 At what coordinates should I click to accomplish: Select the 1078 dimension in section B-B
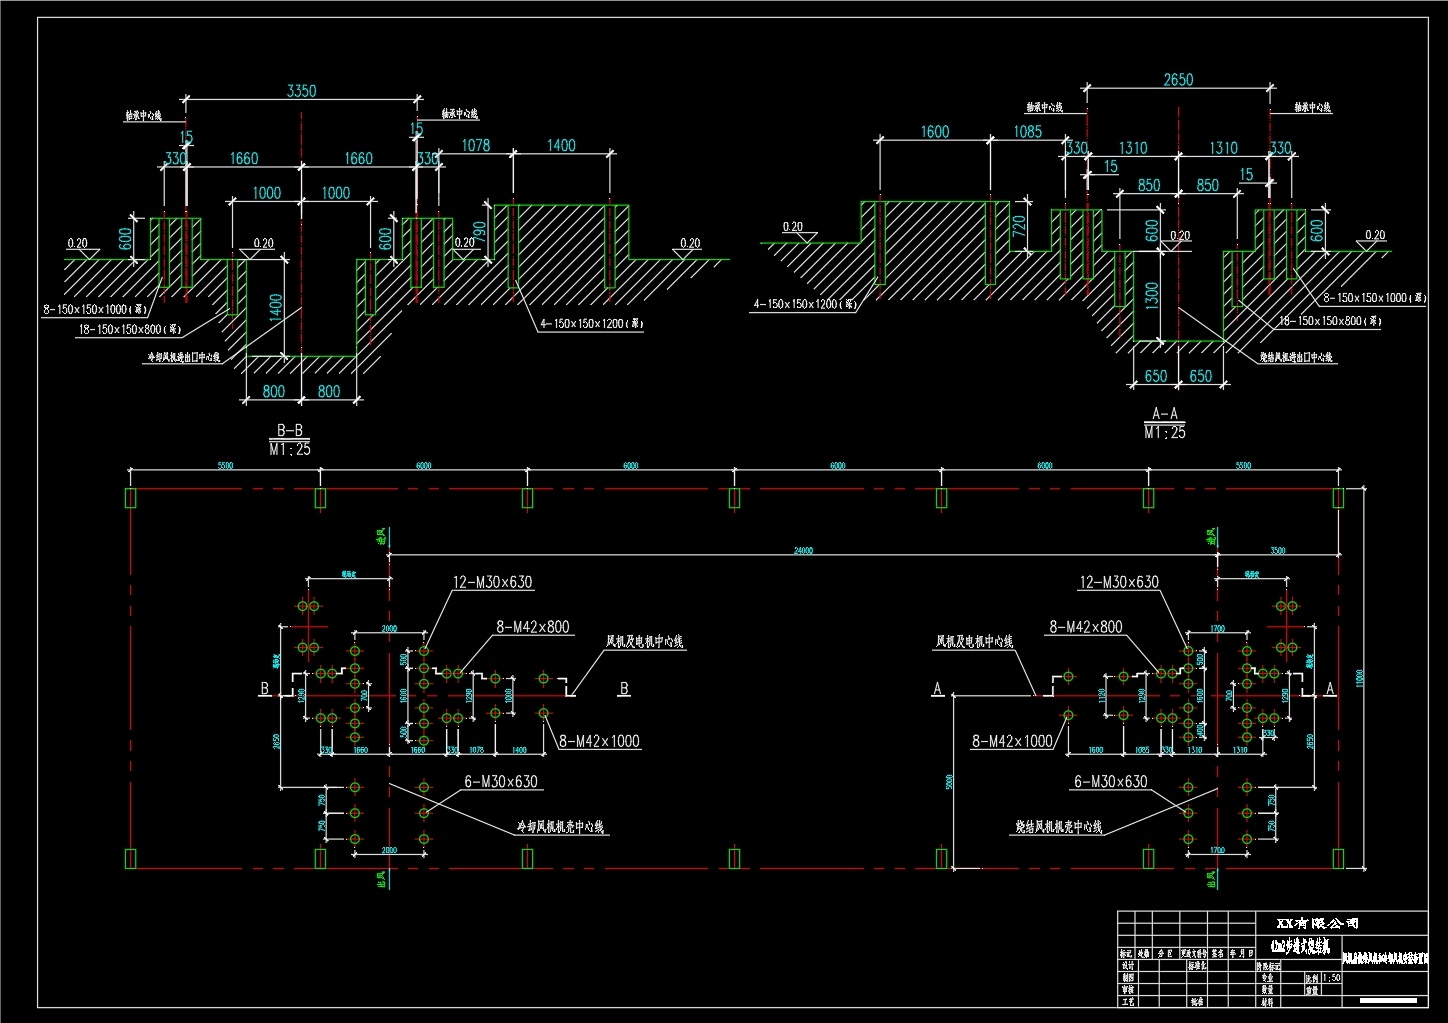point(476,146)
